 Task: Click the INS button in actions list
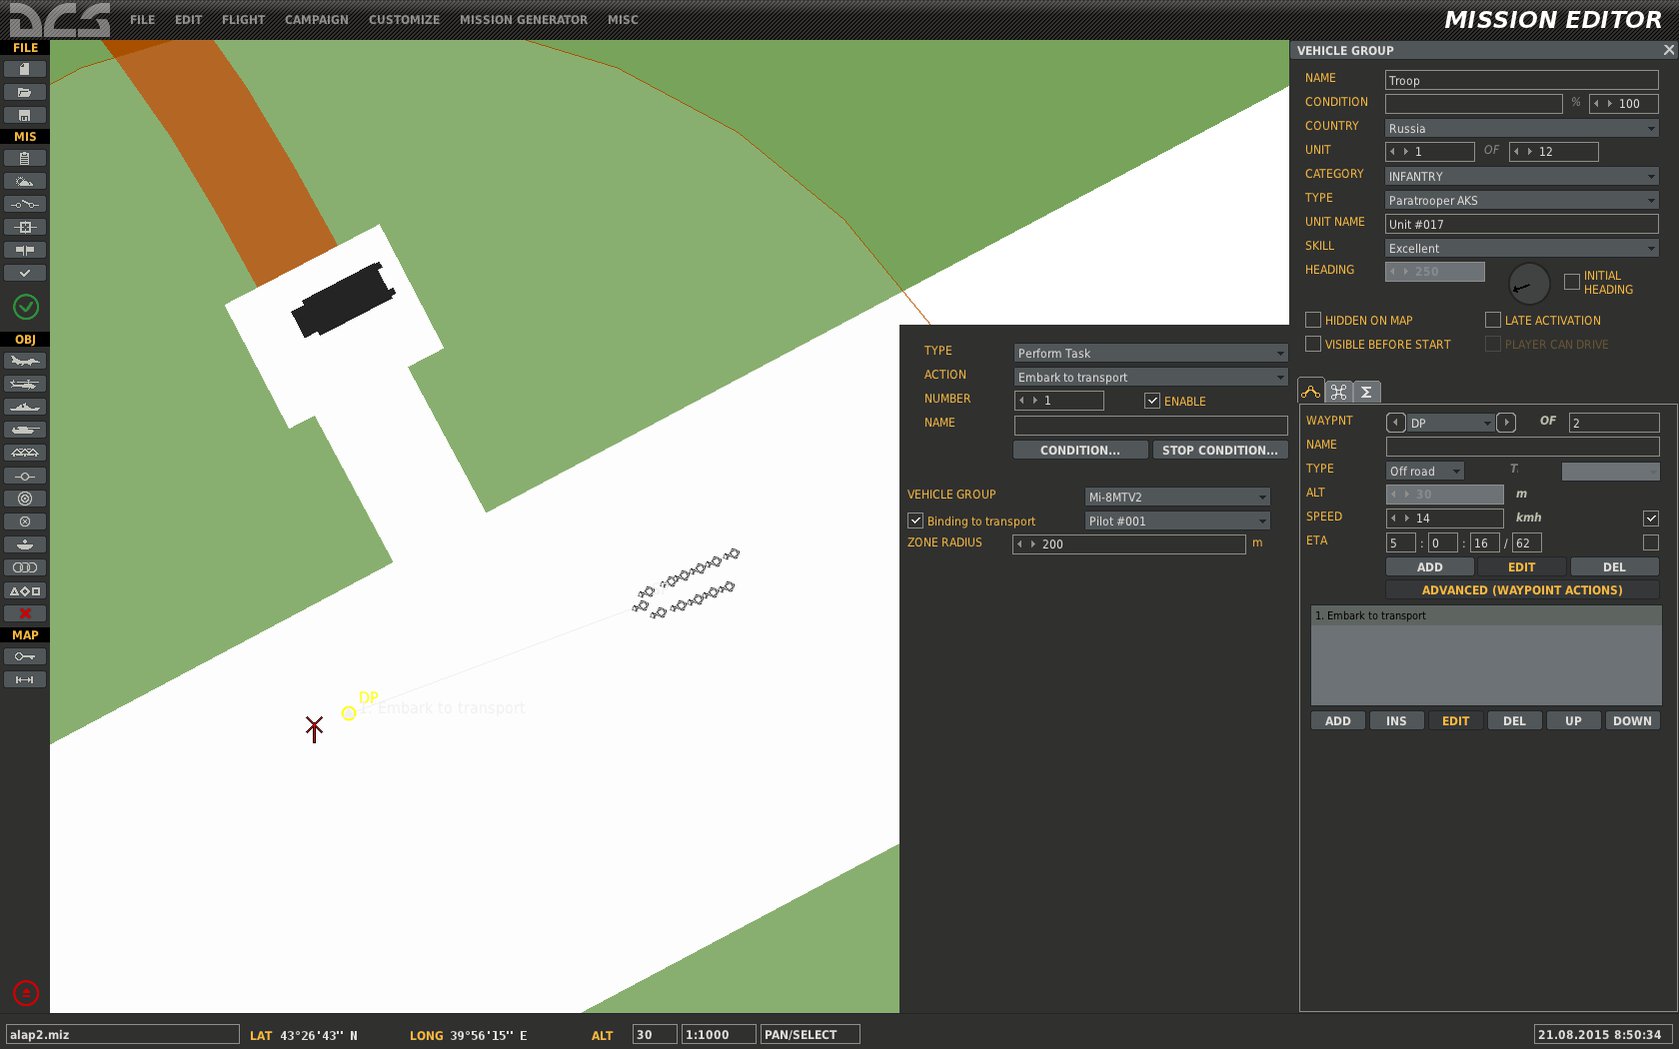coord(1396,721)
